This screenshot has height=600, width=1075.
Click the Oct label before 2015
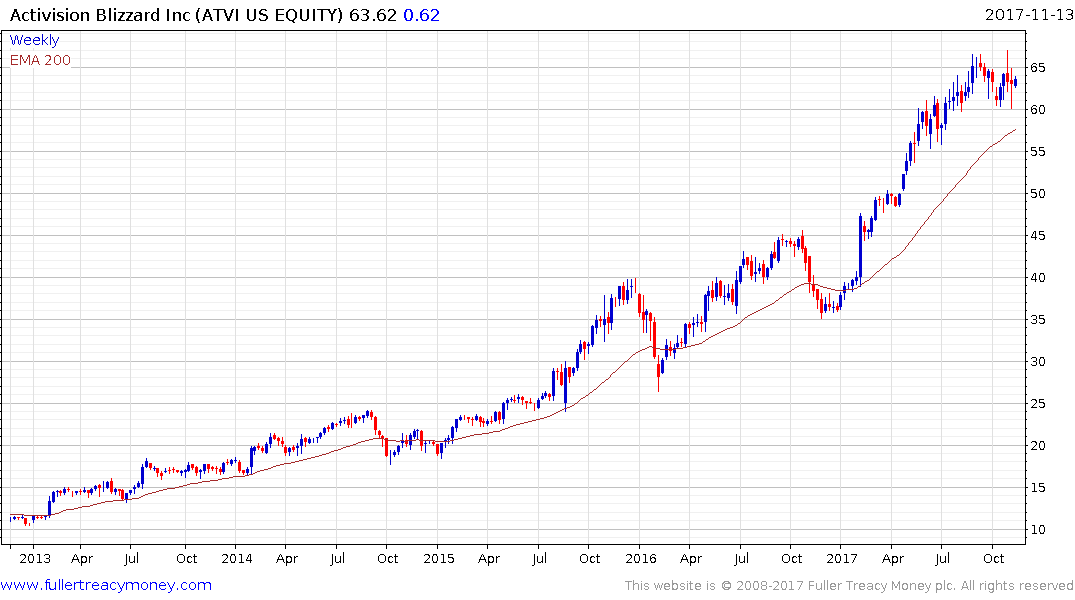[x=387, y=558]
